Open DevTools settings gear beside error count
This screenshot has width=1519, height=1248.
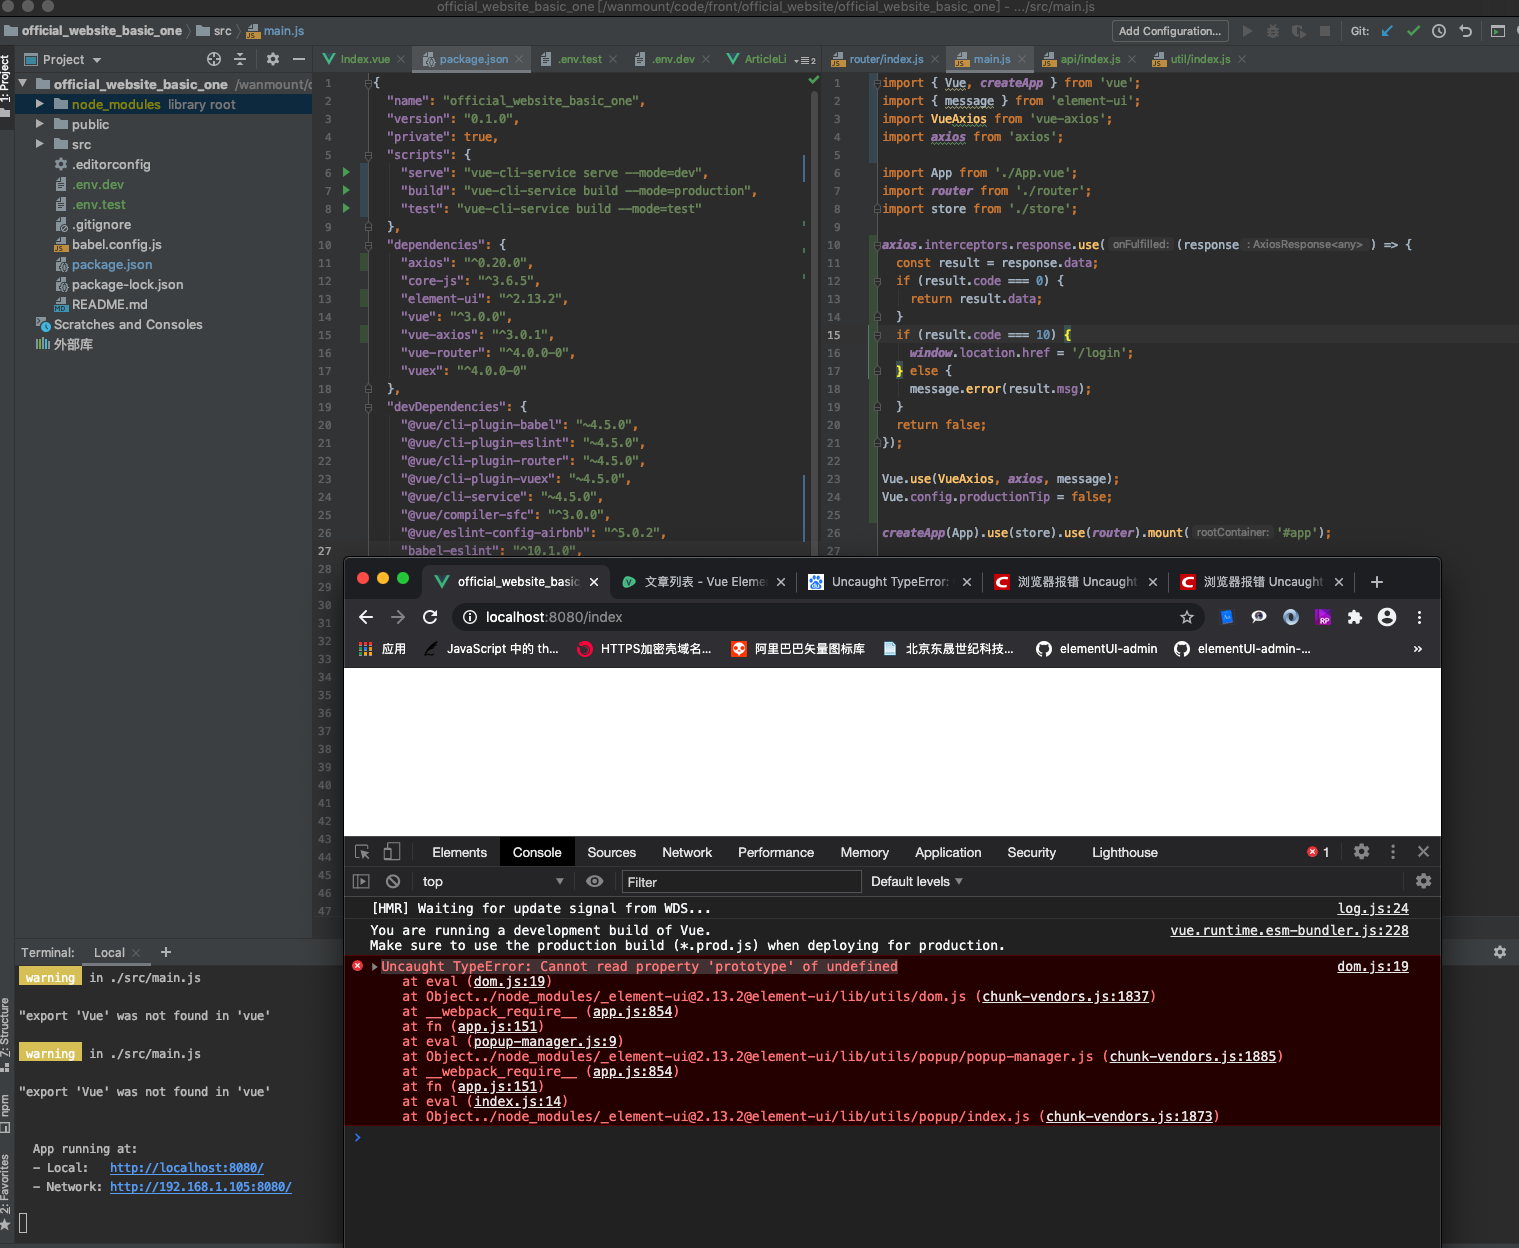pyautogui.click(x=1361, y=851)
